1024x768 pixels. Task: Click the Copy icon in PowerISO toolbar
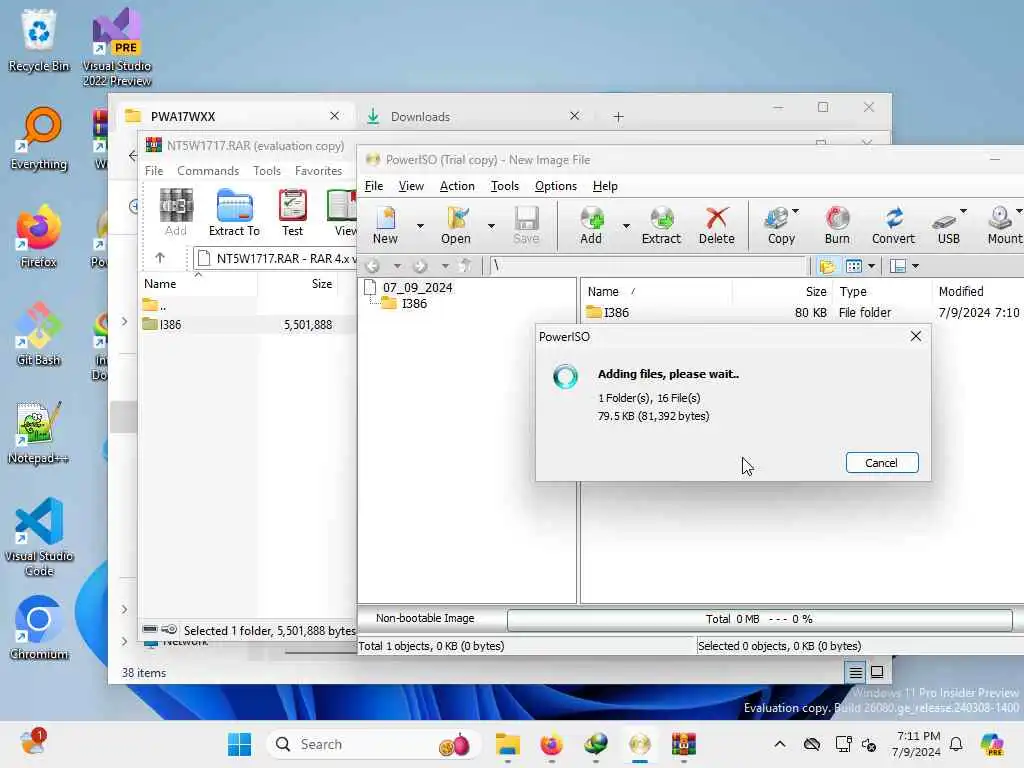(779, 225)
